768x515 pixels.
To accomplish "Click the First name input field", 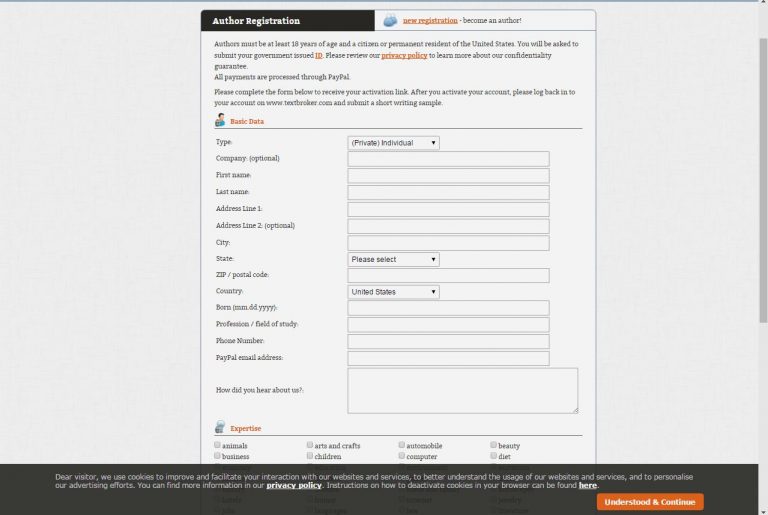I will pyautogui.click(x=448, y=175).
